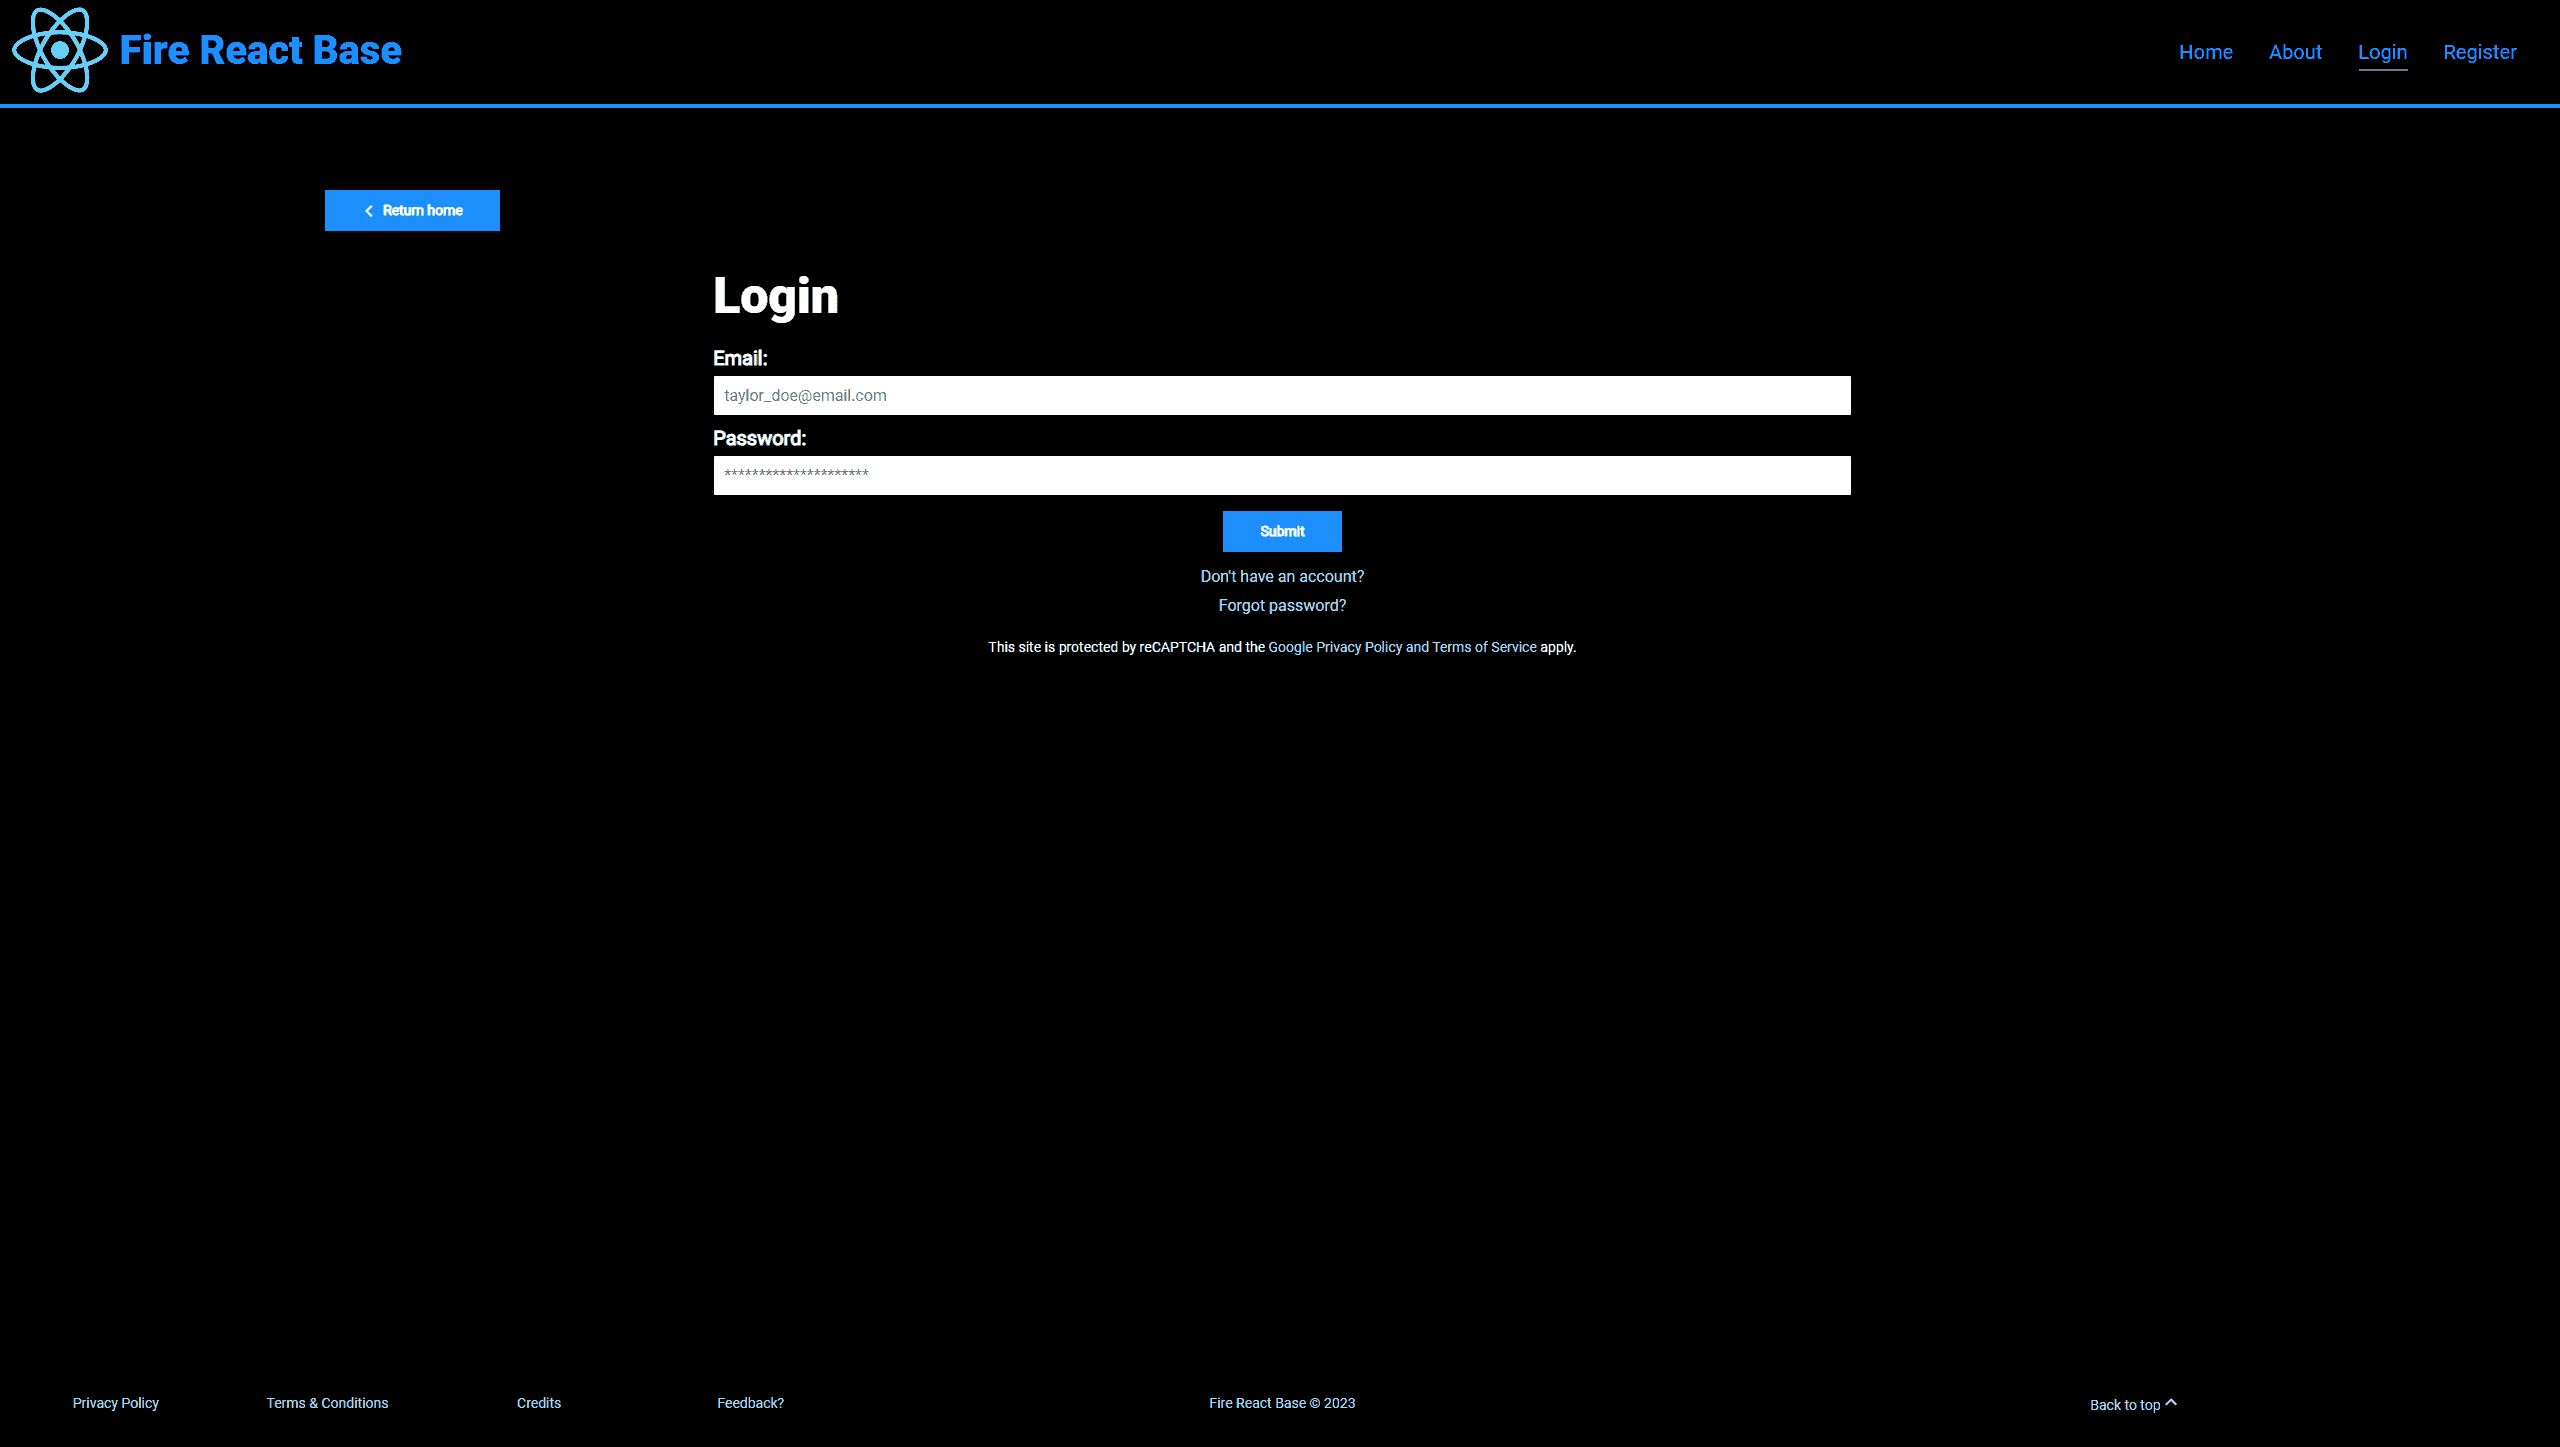Select the About menu item
The height and width of the screenshot is (1447, 2560).
[2295, 51]
